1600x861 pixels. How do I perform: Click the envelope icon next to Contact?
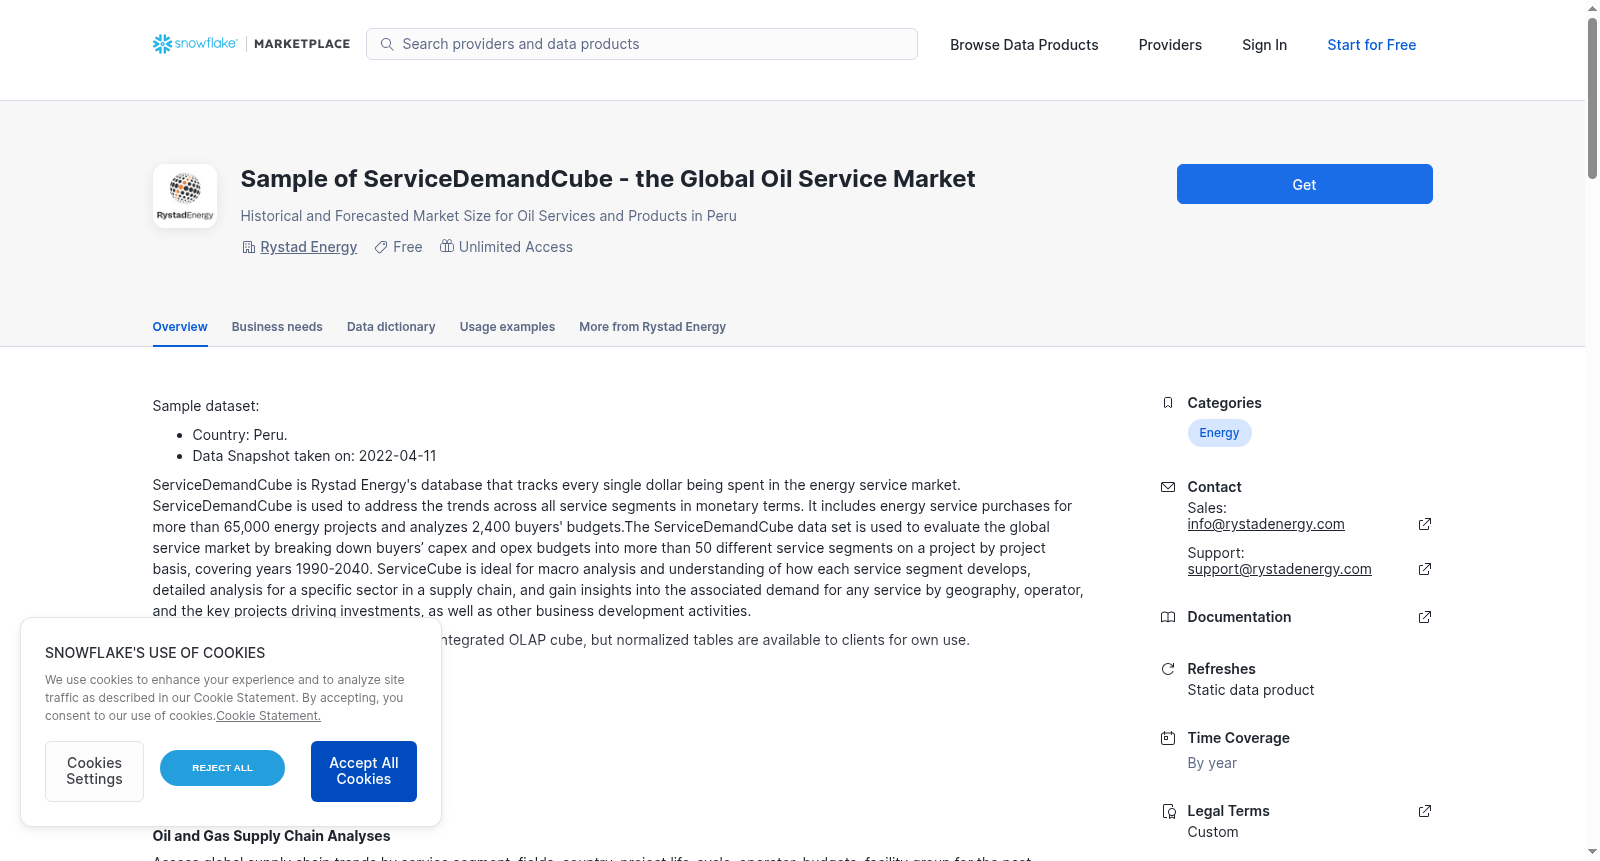[x=1168, y=487]
